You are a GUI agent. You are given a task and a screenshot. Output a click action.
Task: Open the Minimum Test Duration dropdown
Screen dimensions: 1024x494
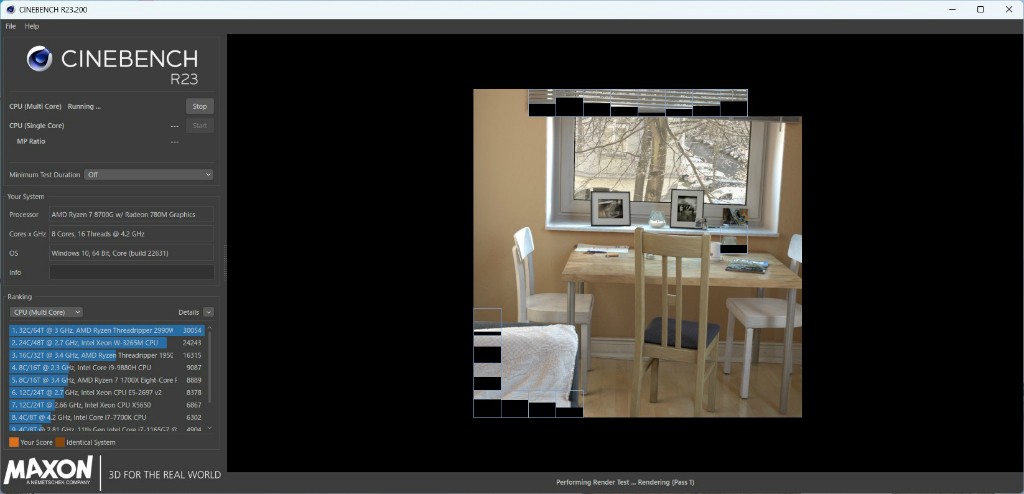tap(148, 175)
